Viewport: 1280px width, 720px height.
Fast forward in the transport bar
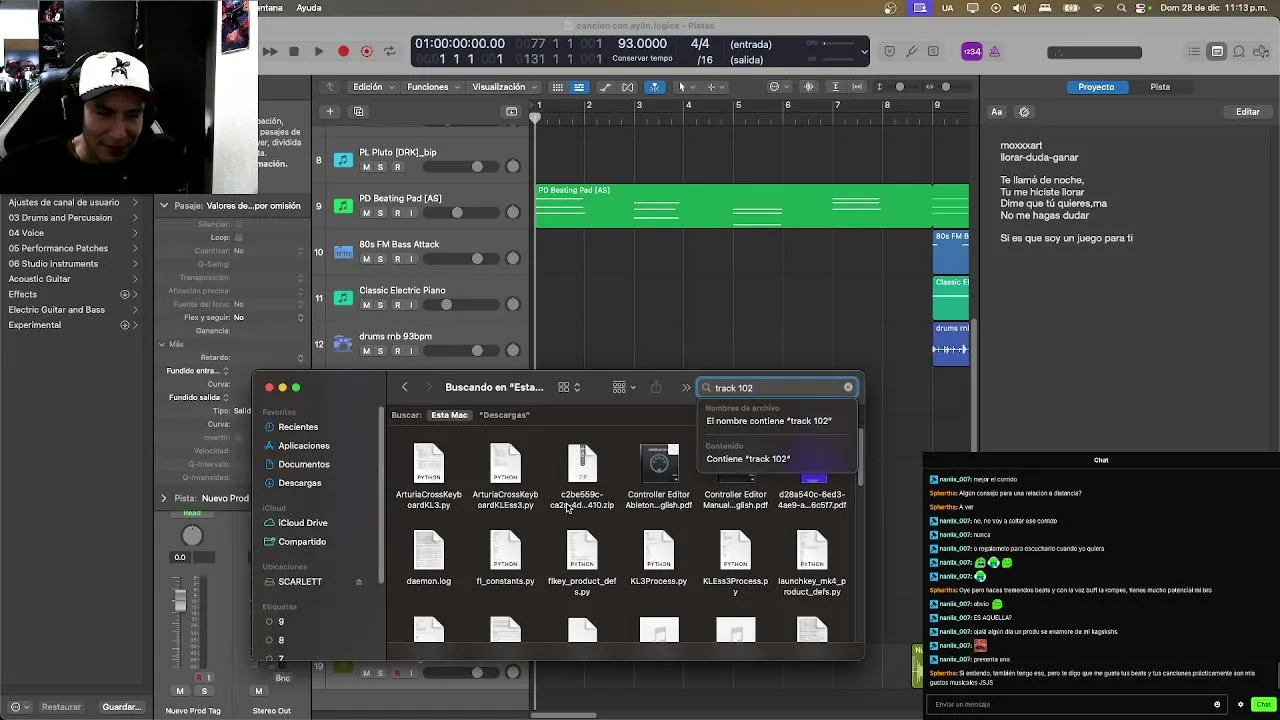[270, 51]
